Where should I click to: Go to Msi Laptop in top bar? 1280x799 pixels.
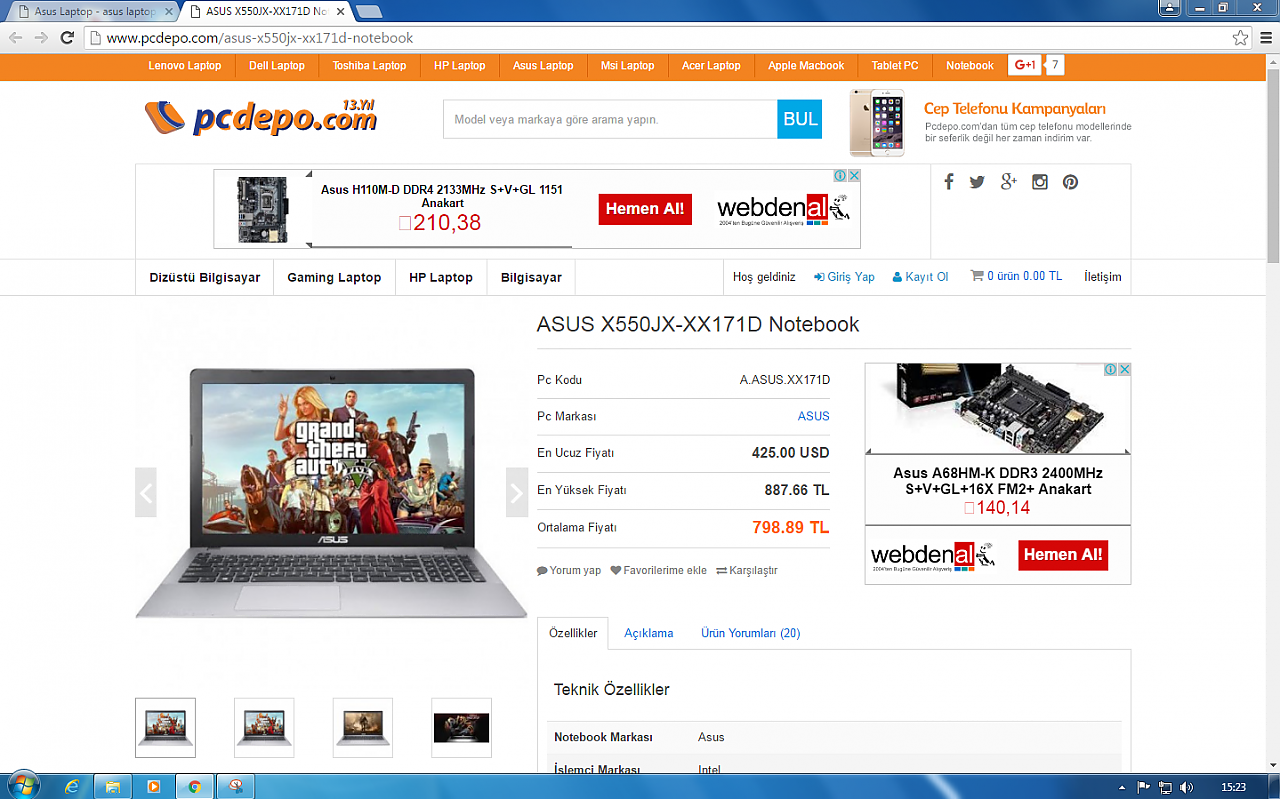pos(627,66)
